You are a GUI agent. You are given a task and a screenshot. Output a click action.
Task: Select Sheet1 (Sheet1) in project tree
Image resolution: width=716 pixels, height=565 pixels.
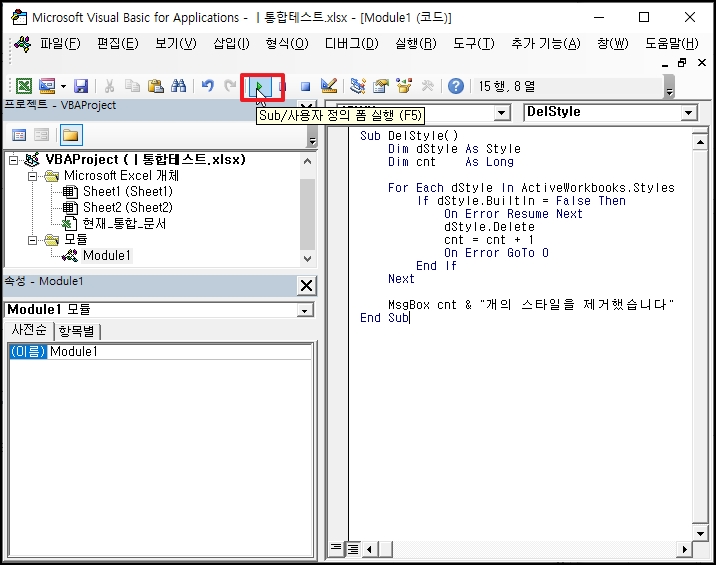click(x=128, y=191)
